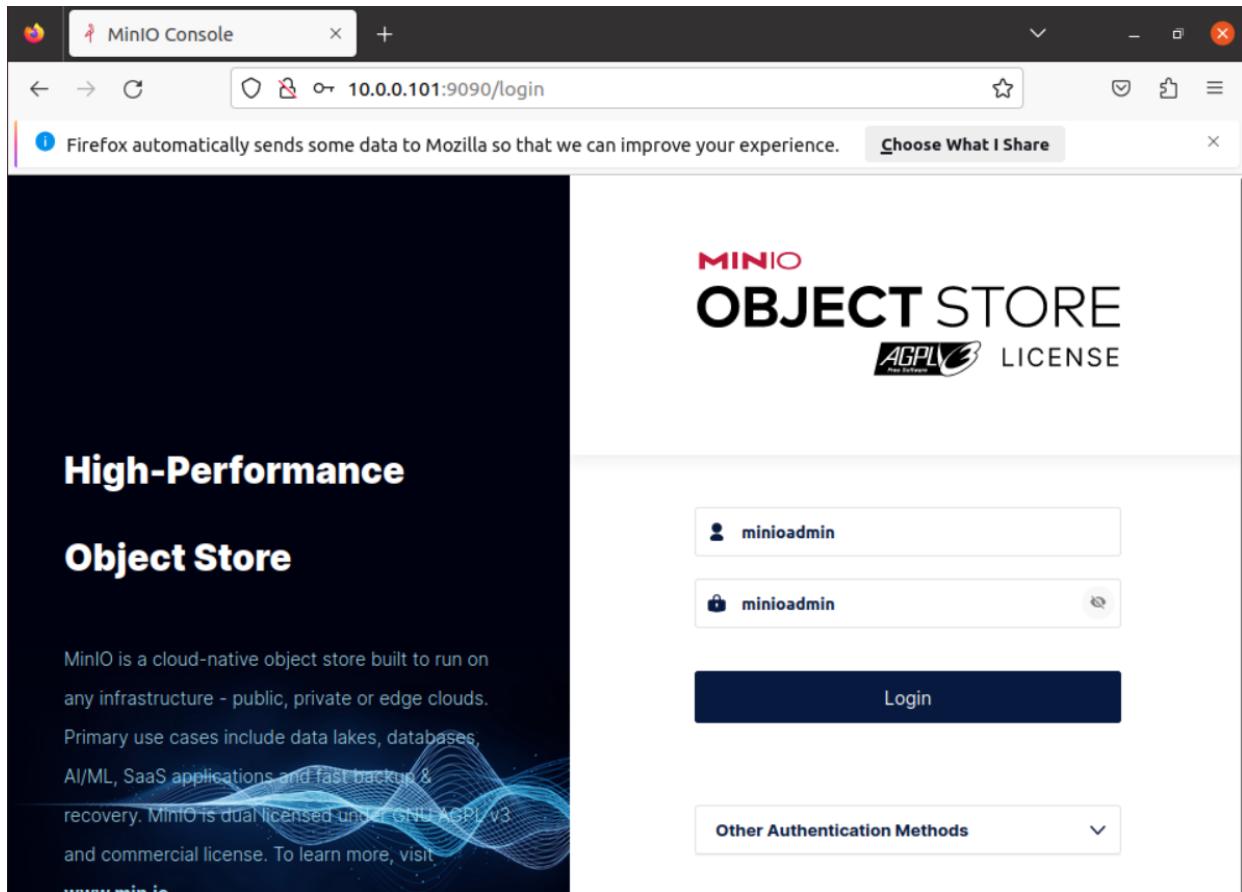Screen dimensions: 1242x892
Task: Focus the minioadmin username field
Action: click(907, 532)
